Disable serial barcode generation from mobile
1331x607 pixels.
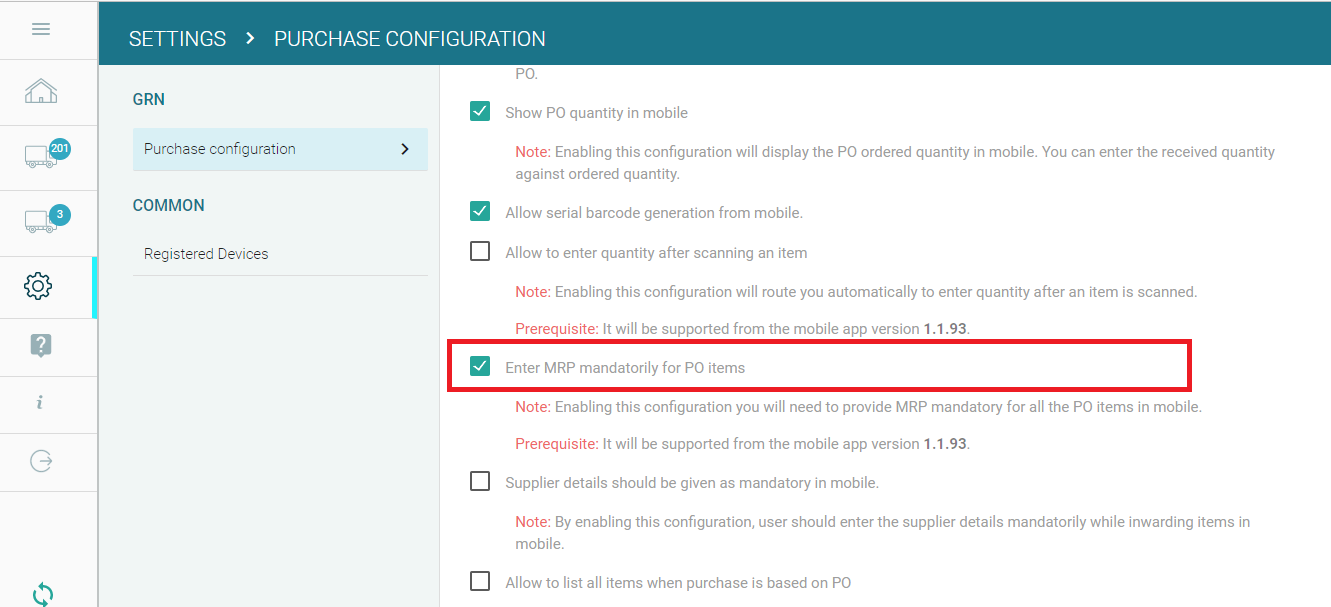(480, 212)
